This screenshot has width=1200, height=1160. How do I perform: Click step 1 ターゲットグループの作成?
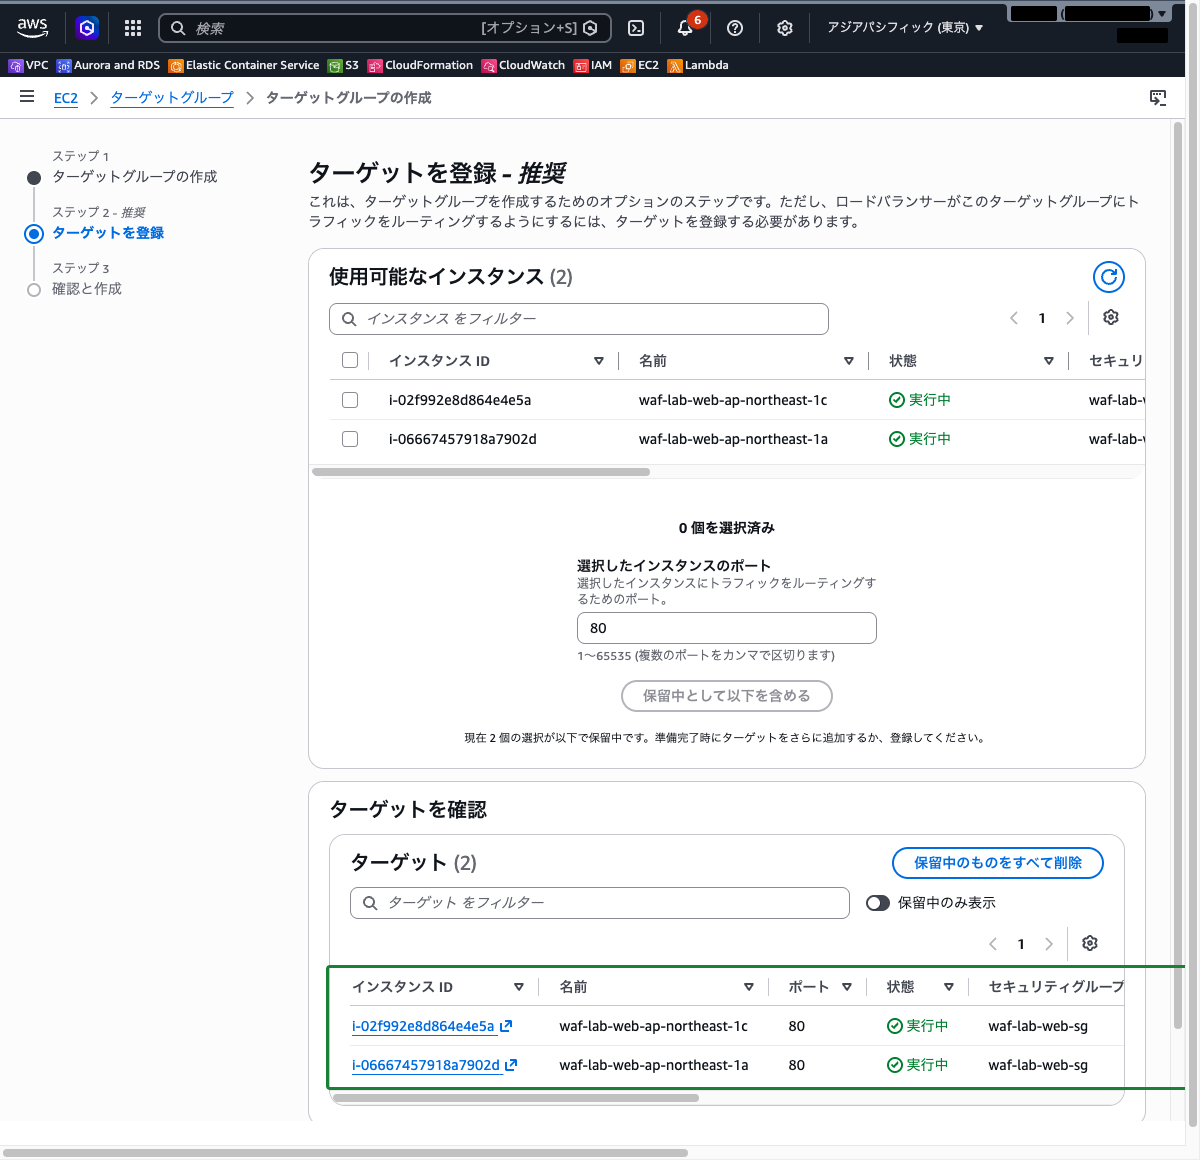(134, 177)
